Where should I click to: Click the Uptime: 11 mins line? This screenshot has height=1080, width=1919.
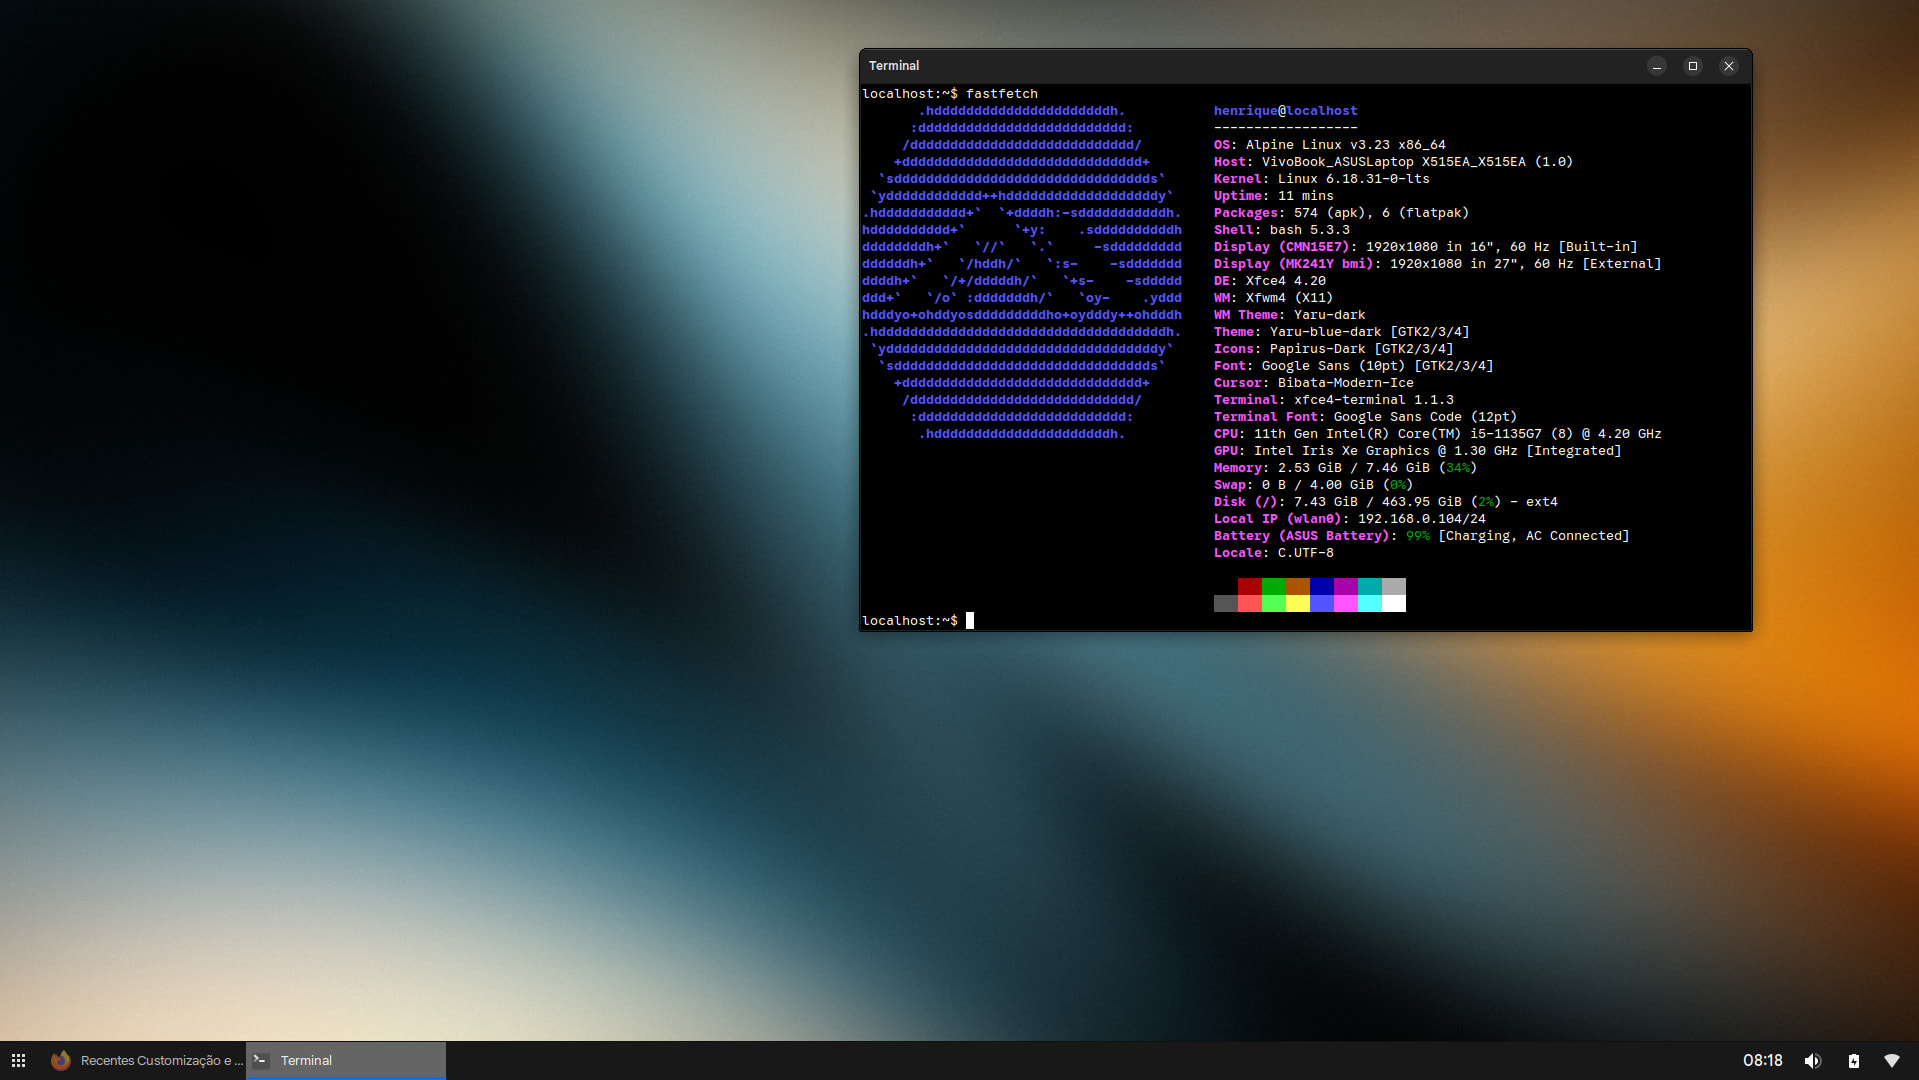coord(1273,196)
